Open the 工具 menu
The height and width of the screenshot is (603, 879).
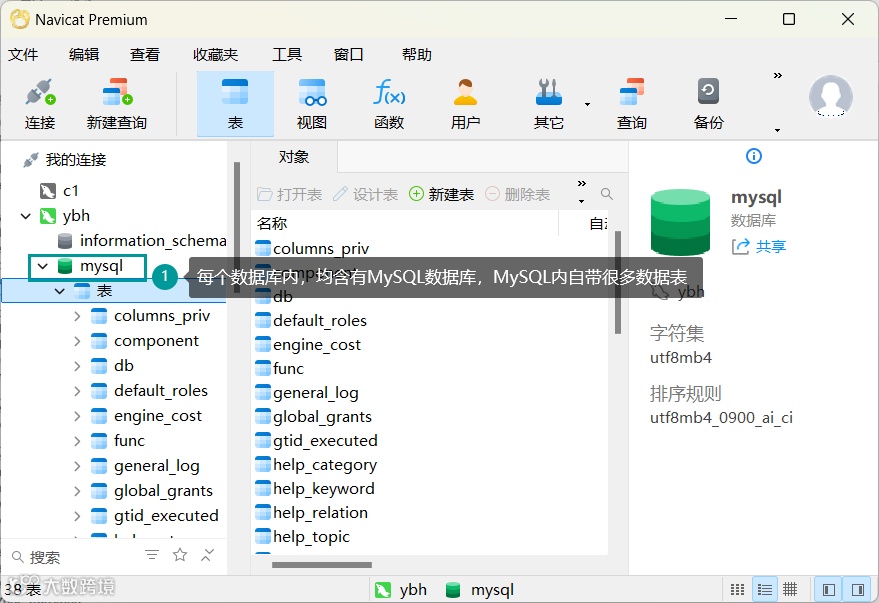(x=287, y=54)
